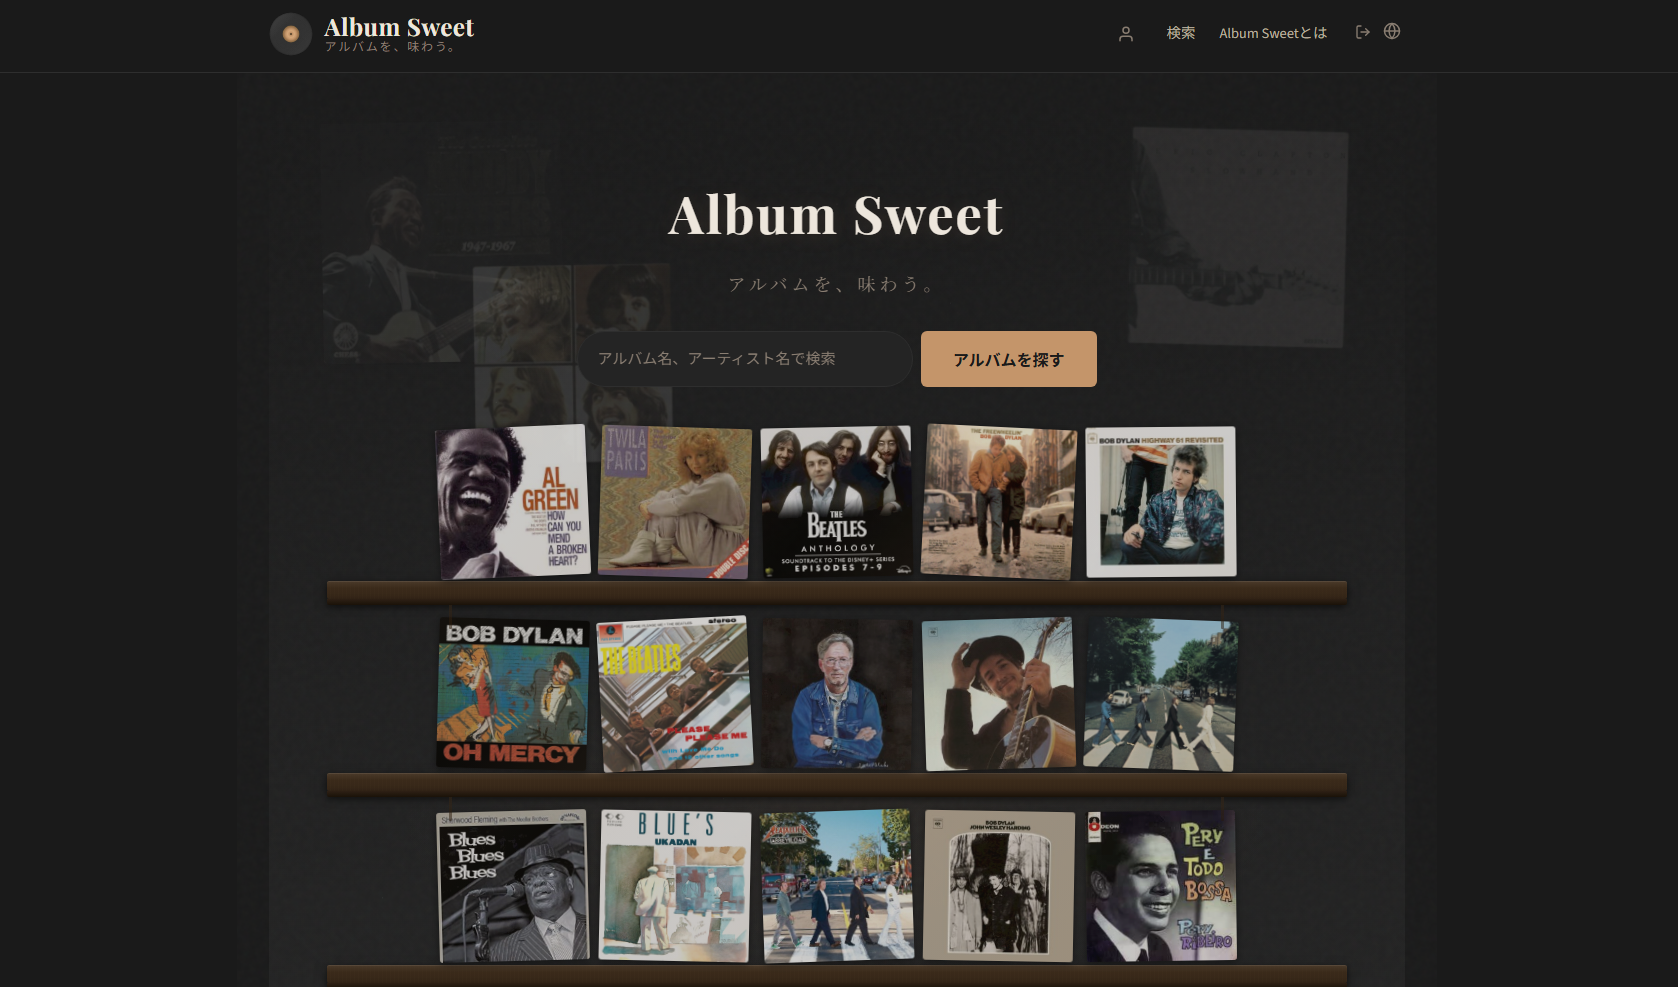Open the Pery É Todo Bossa album
This screenshot has width=1678, height=987.
pyautogui.click(x=1160, y=886)
